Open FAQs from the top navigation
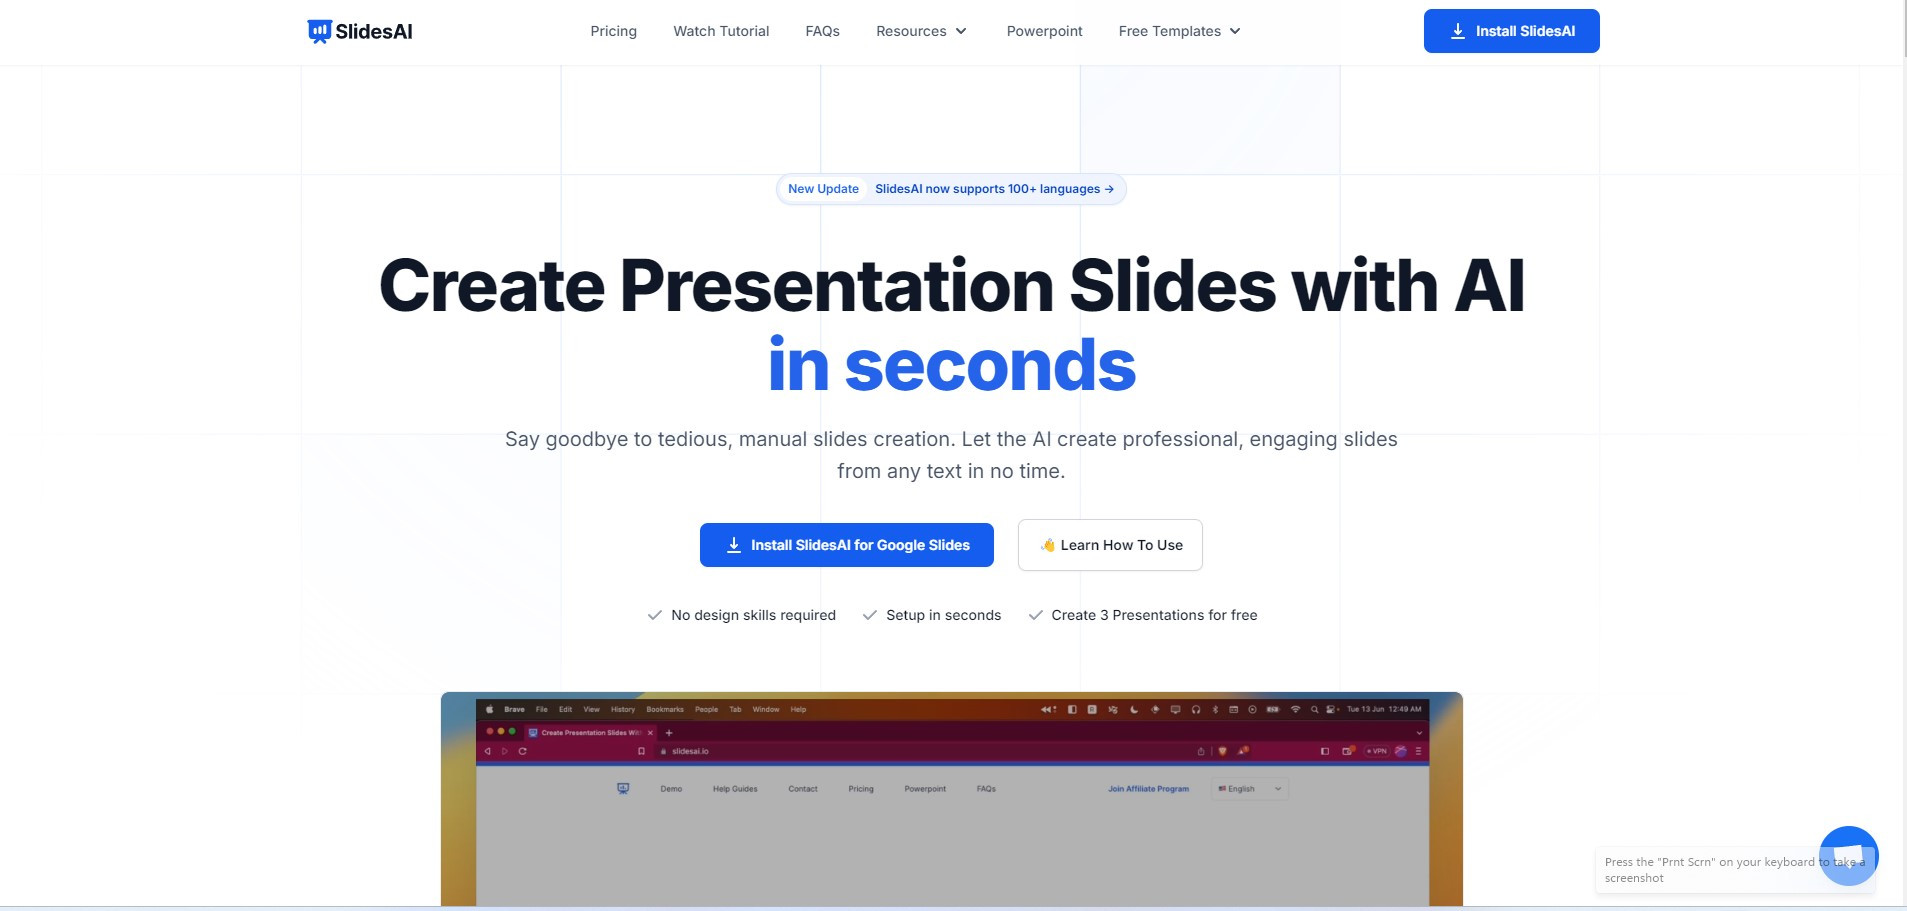 point(822,31)
